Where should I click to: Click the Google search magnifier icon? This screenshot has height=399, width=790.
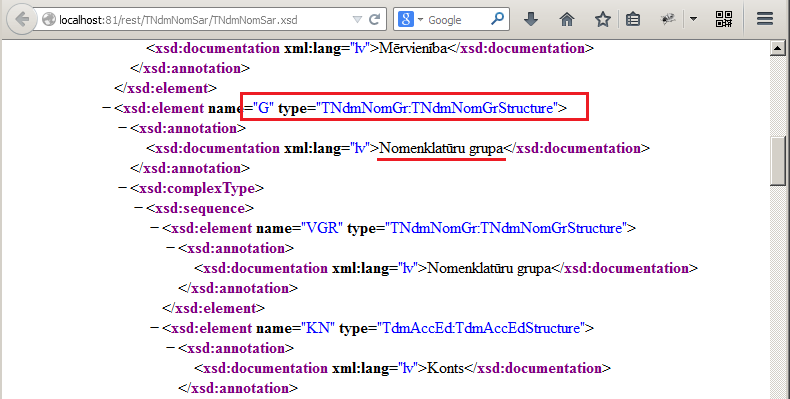pos(497,19)
